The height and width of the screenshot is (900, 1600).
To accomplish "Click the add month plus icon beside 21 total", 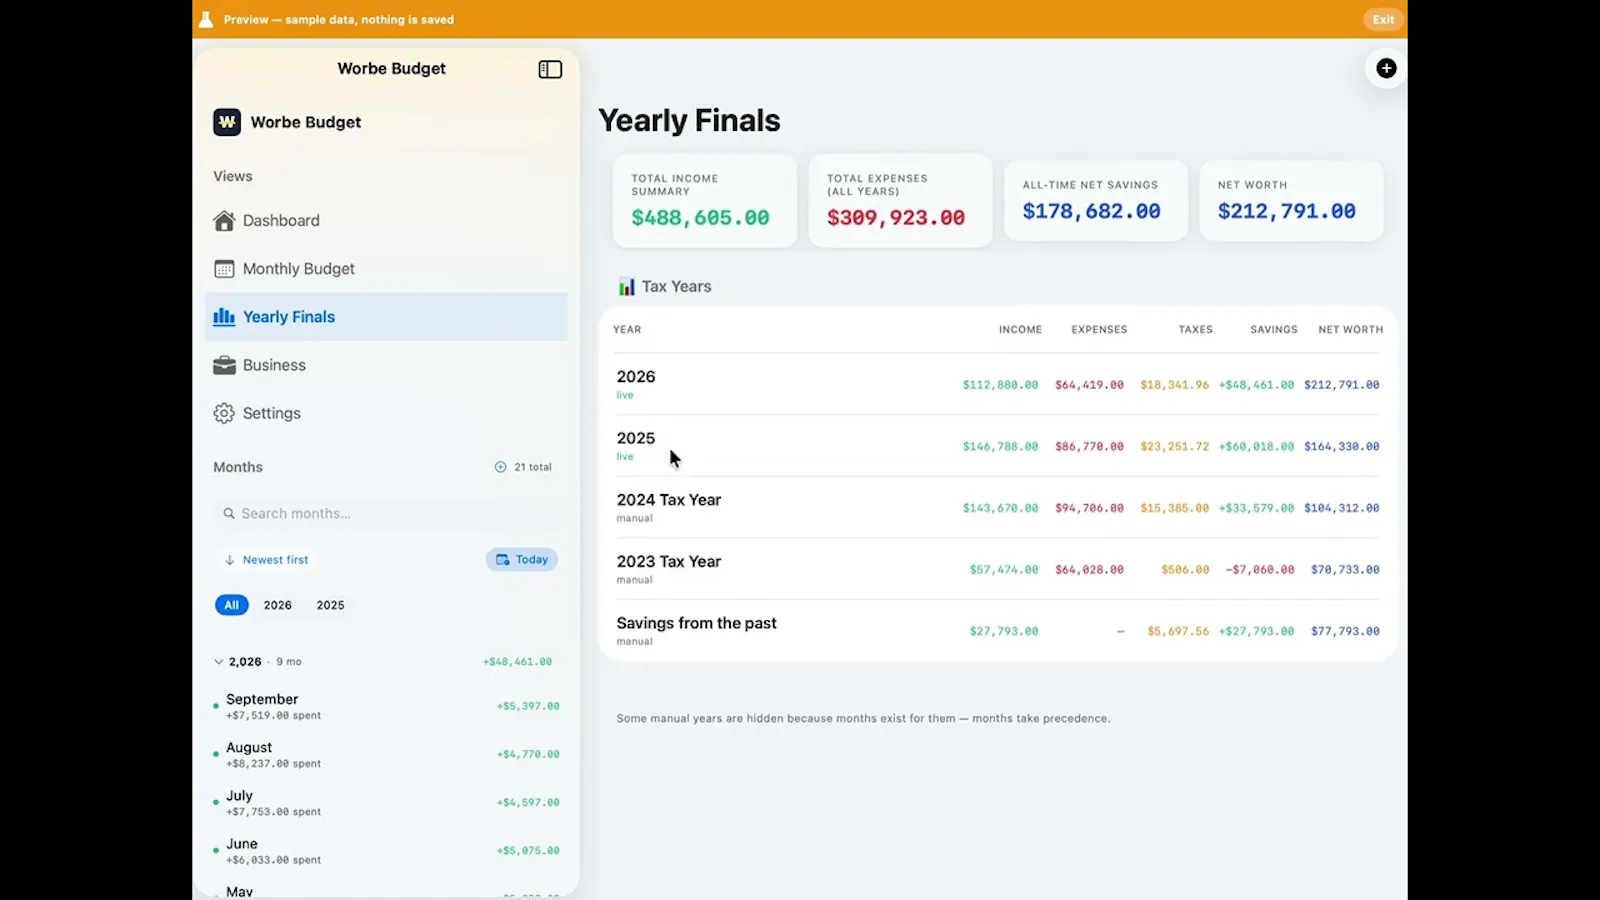I will pyautogui.click(x=500, y=467).
